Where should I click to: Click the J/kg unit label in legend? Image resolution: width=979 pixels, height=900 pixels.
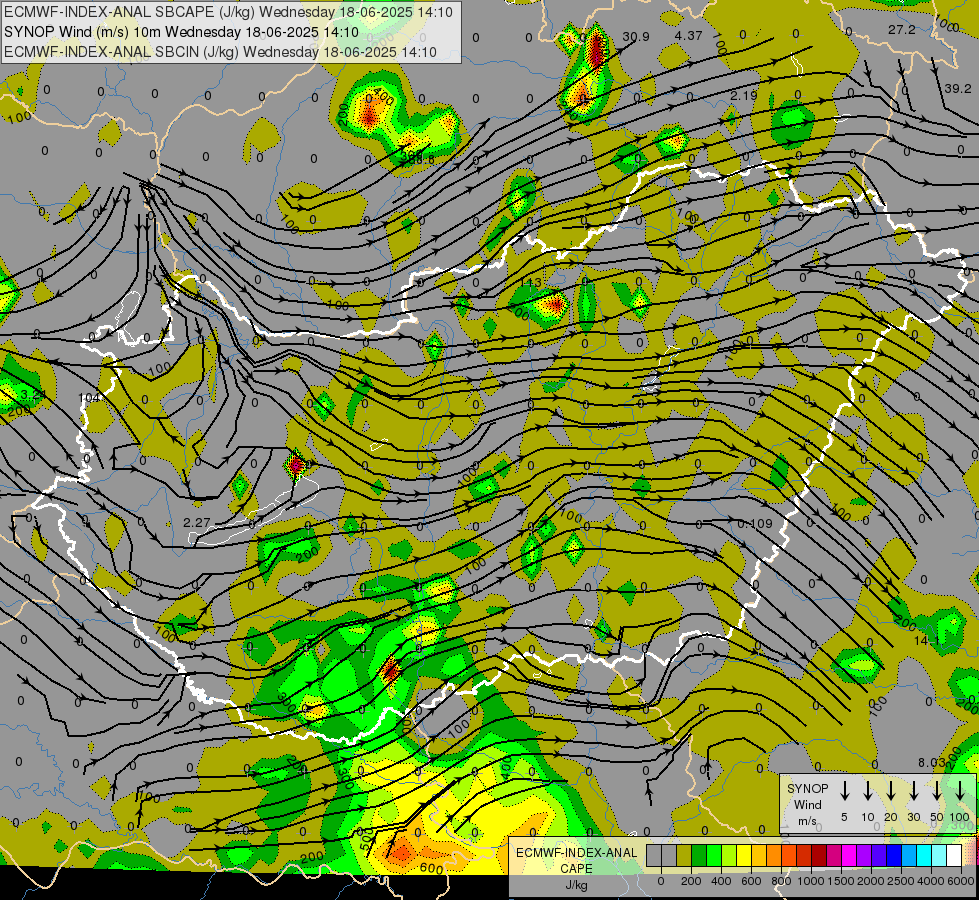click(x=576, y=885)
